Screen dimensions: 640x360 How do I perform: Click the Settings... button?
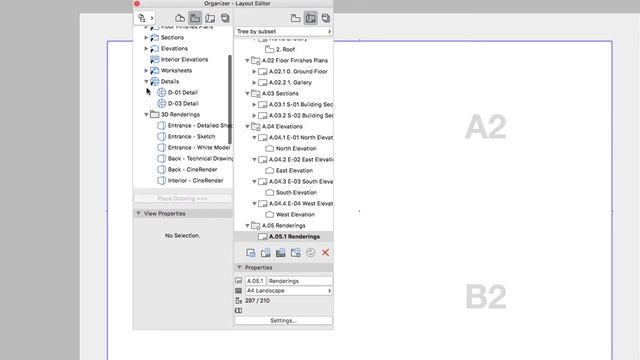[x=284, y=321]
